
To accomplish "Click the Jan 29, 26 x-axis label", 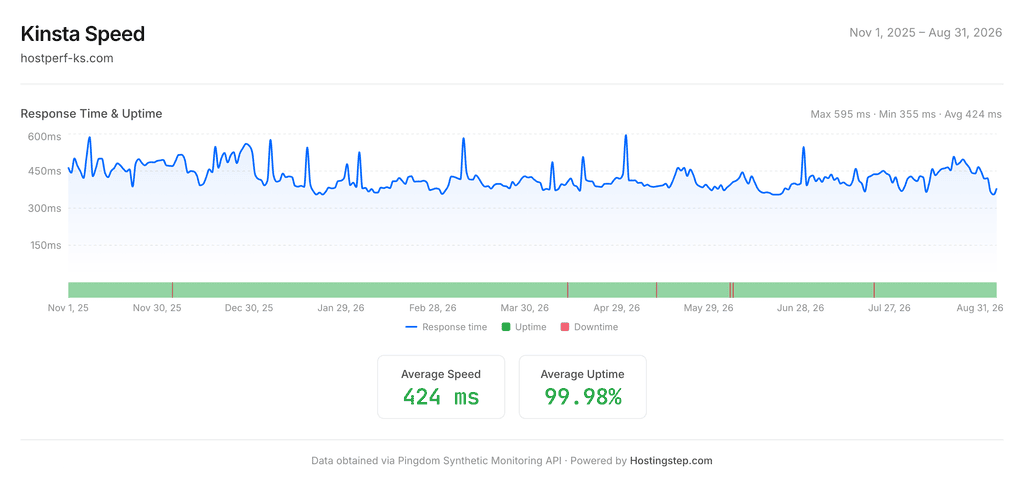I will [341, 308].
